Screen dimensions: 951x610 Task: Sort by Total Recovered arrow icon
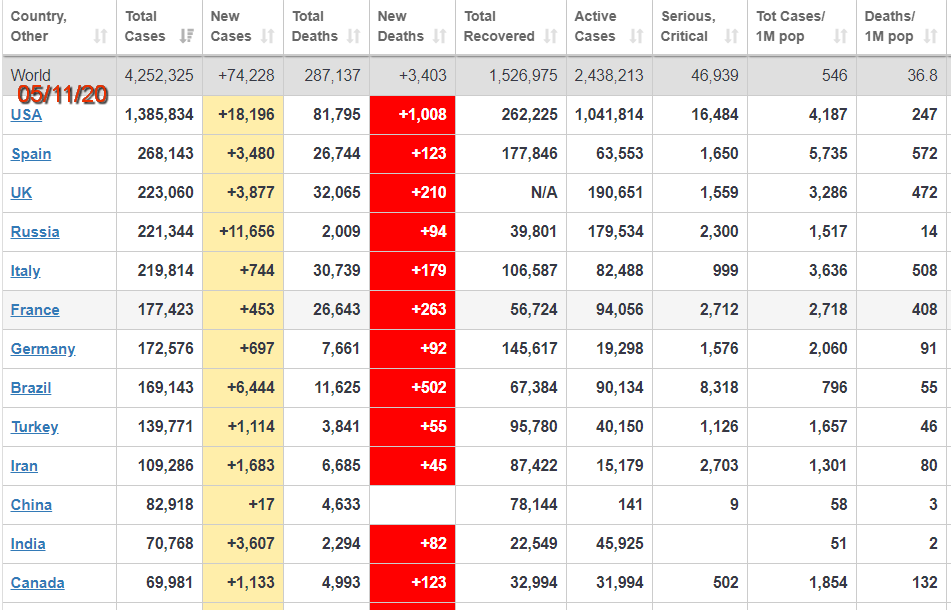[550, 36]
